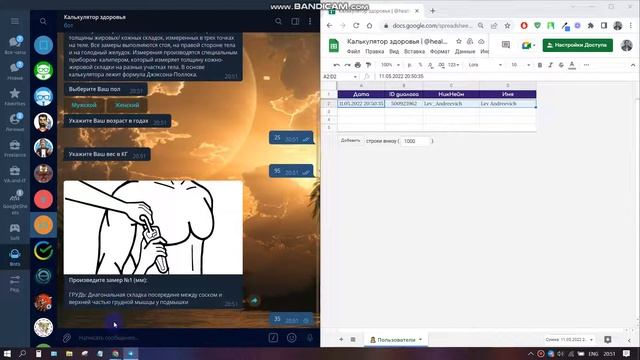Viewport: 640px width, 360px height.
Task: Toggle the Telegram right info side panel
Action: pos(295,21)
